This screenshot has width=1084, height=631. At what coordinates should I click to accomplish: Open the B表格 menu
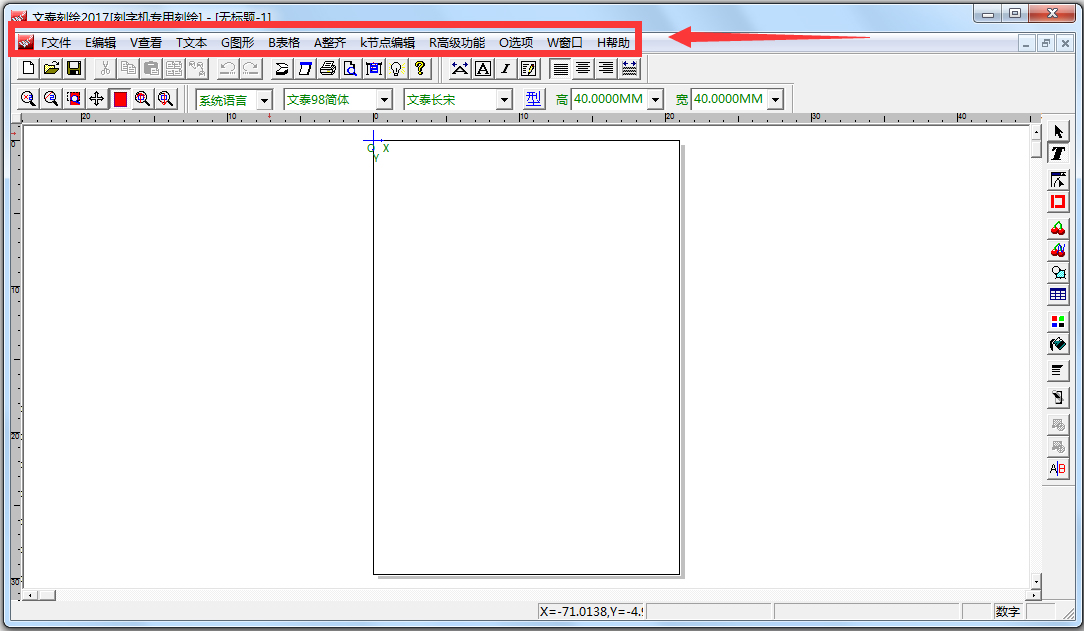284,43
